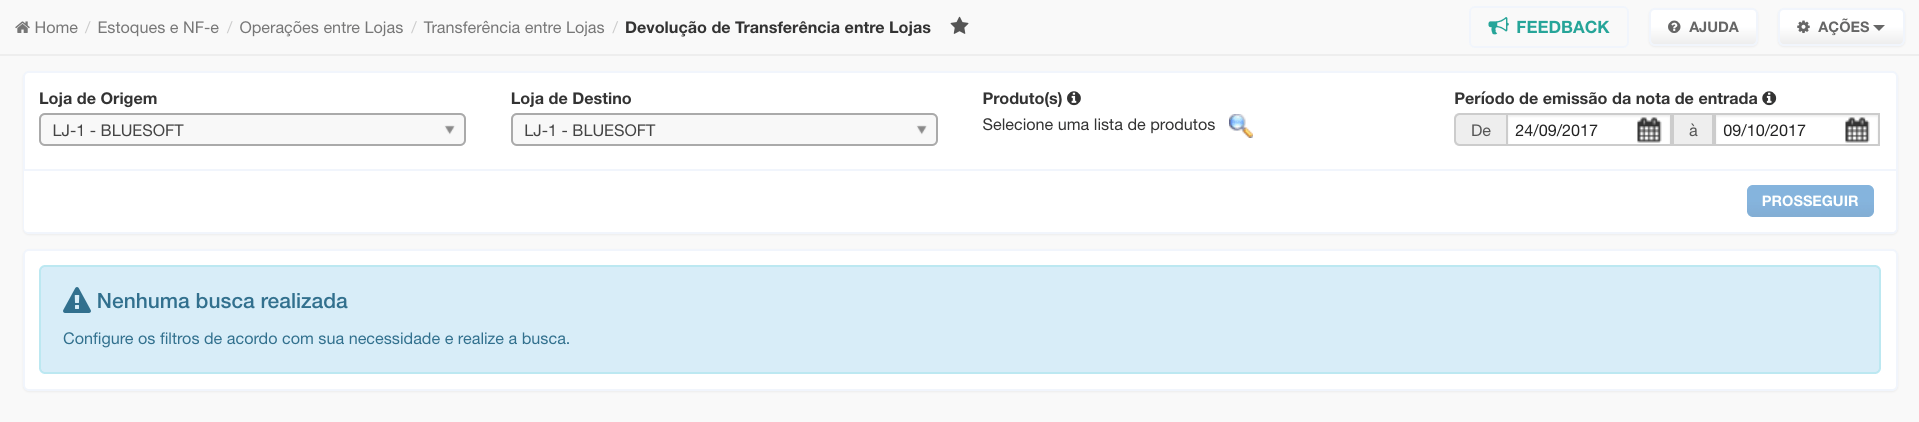Click the Home breadcrumb house icon
The image size is (1919, 422).
coord(22,27)
